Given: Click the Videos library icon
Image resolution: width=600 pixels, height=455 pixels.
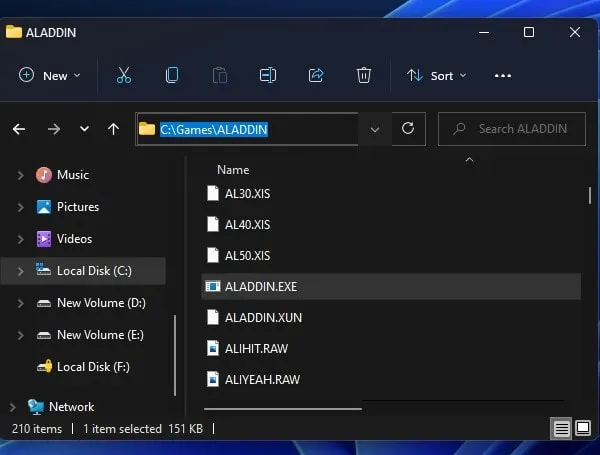Looking at the screenshot, I should [44, 239].
